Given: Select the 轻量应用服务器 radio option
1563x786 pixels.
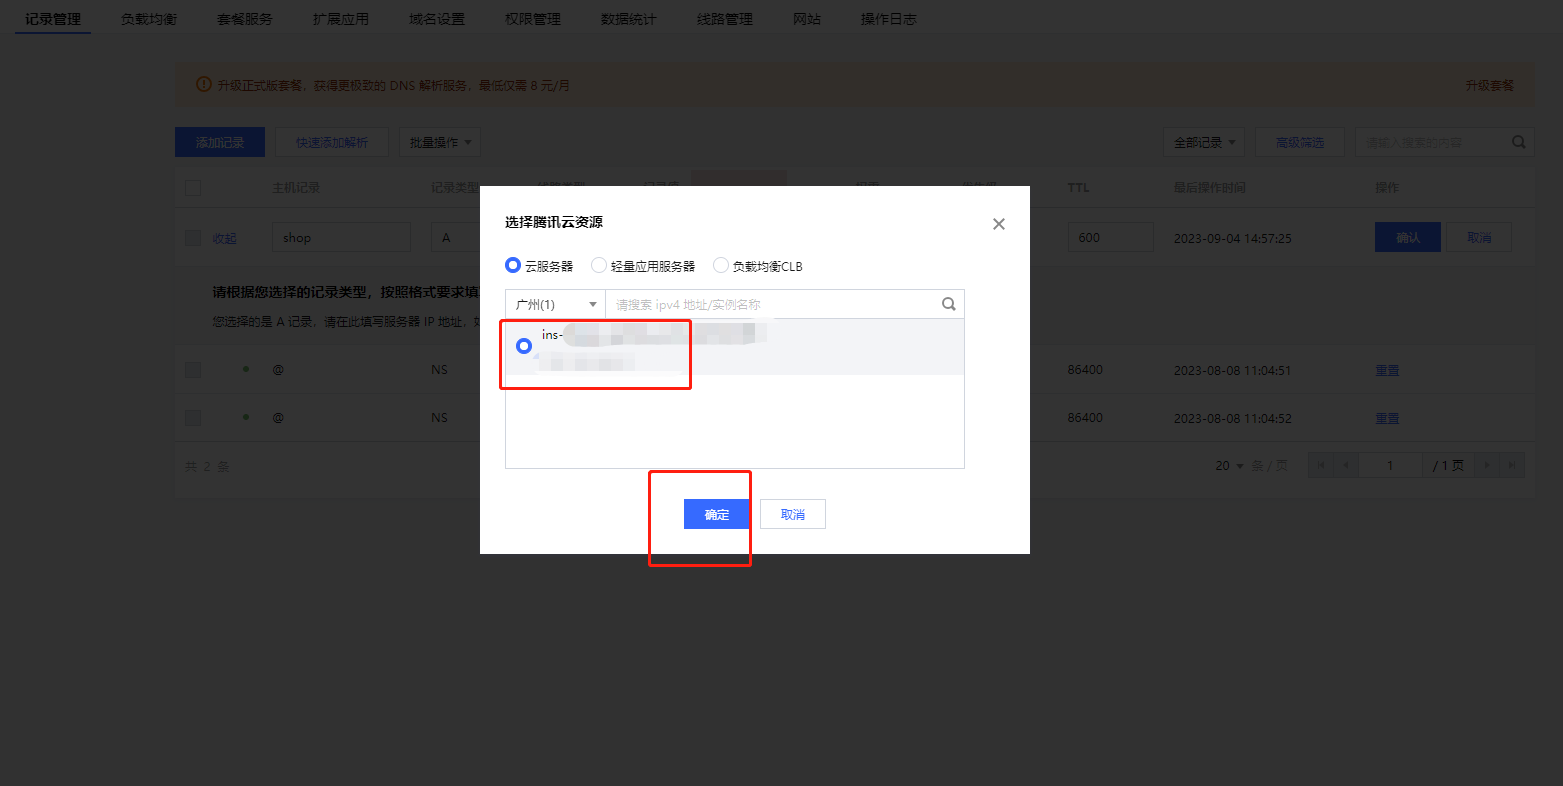Looking at the screenshot, I should tap(599, 266).
